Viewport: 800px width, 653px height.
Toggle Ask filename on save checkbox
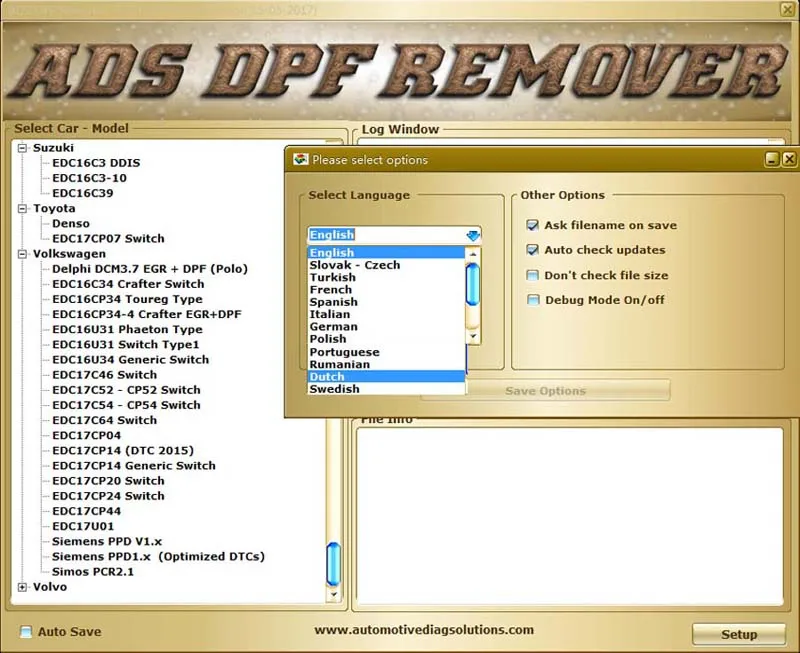(x=532, y=225)
